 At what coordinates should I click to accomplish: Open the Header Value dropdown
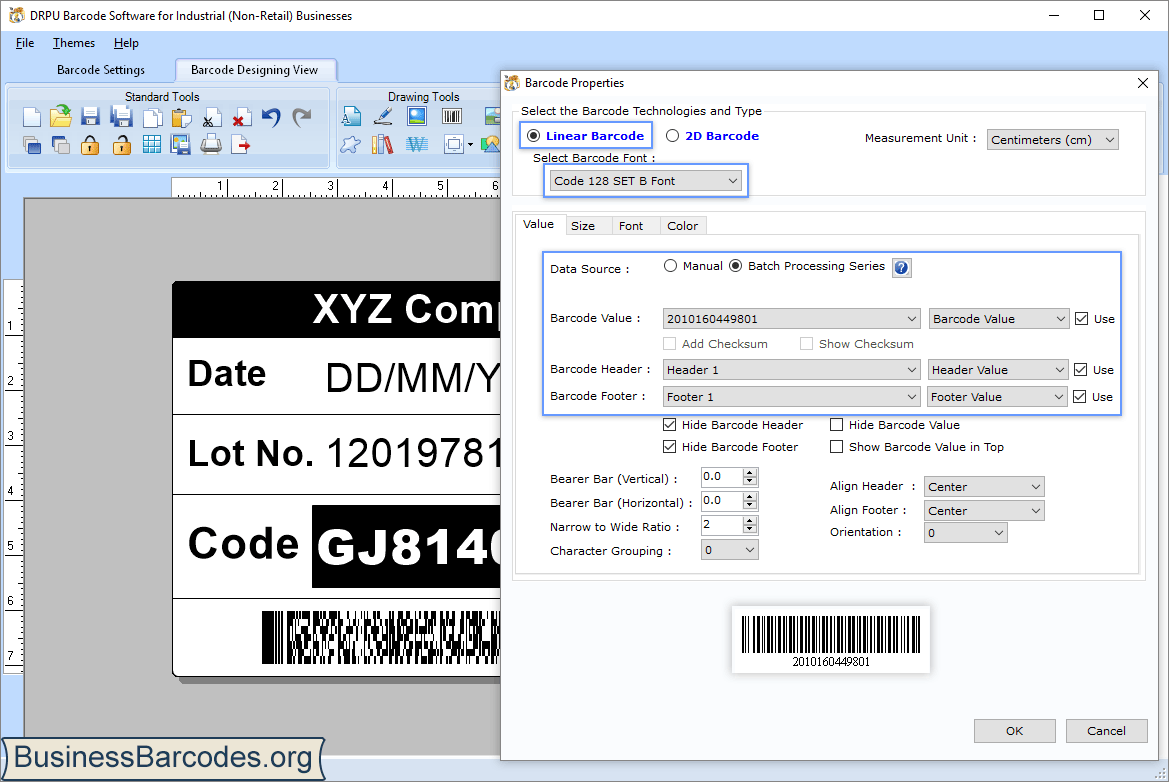998,370
